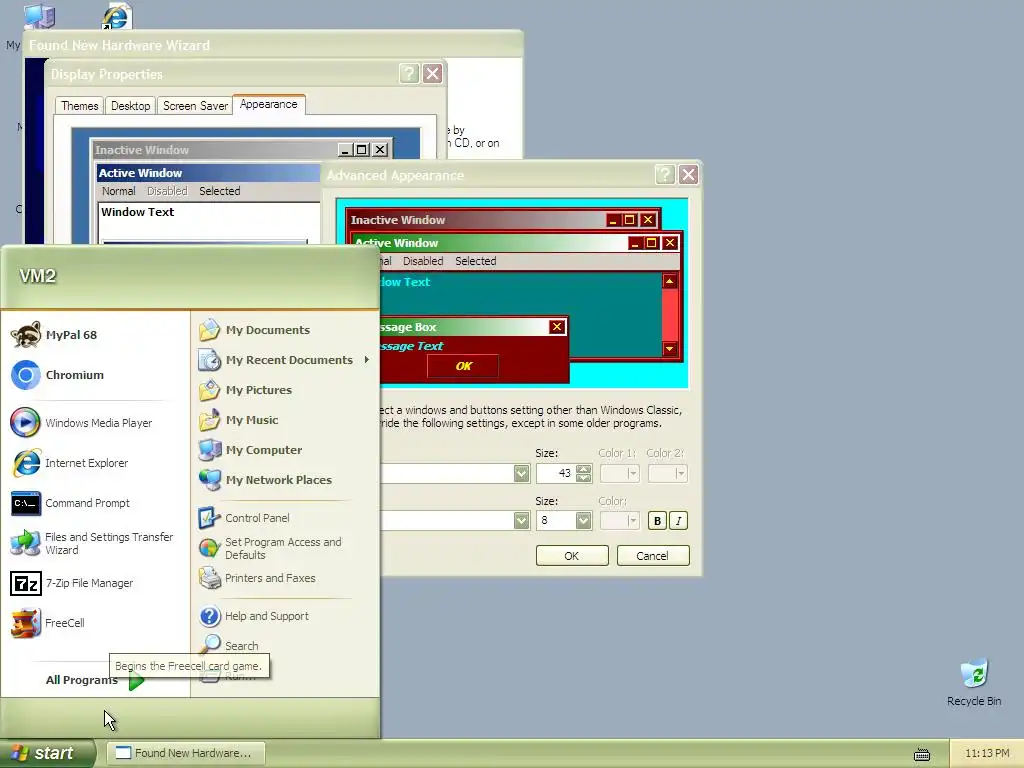Open the Font dropdown list
Viewport: 1024px width, 768px height.
coord(520,520)
